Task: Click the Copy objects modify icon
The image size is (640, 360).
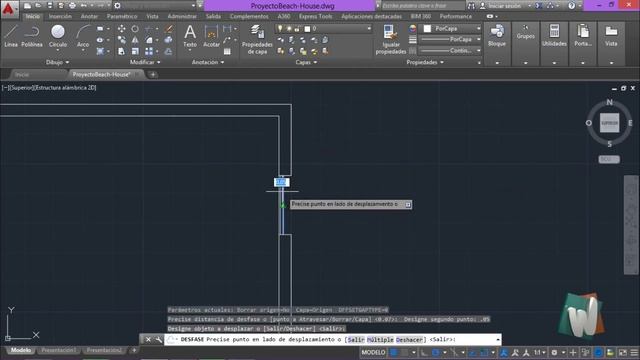Action: [122, 40]
